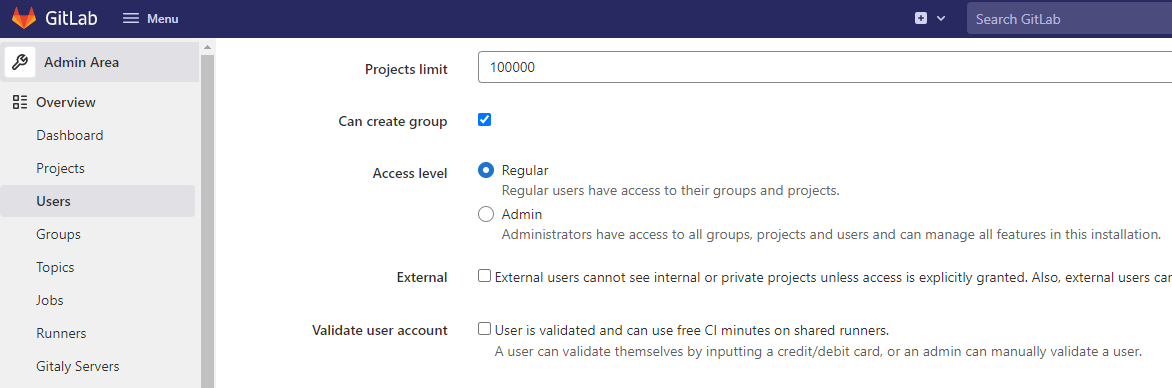Go to Dashboard in sidebar

pos(70,135)
